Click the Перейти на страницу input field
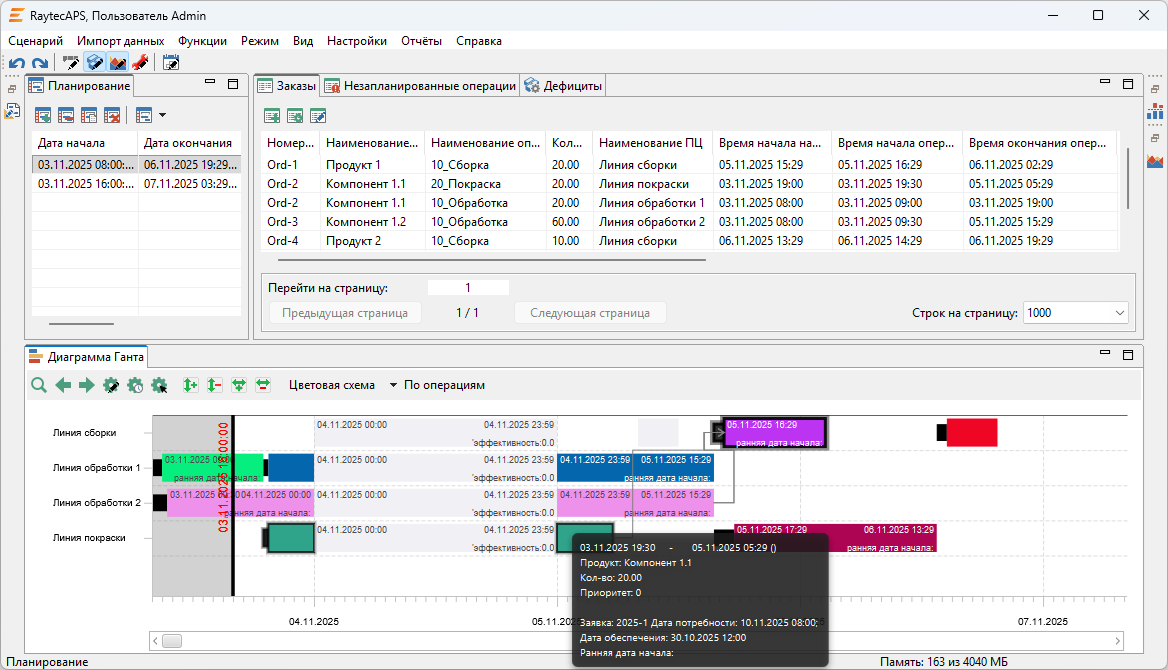The height and width of the screenshot is (670, 1168). [x=468, y=288]
